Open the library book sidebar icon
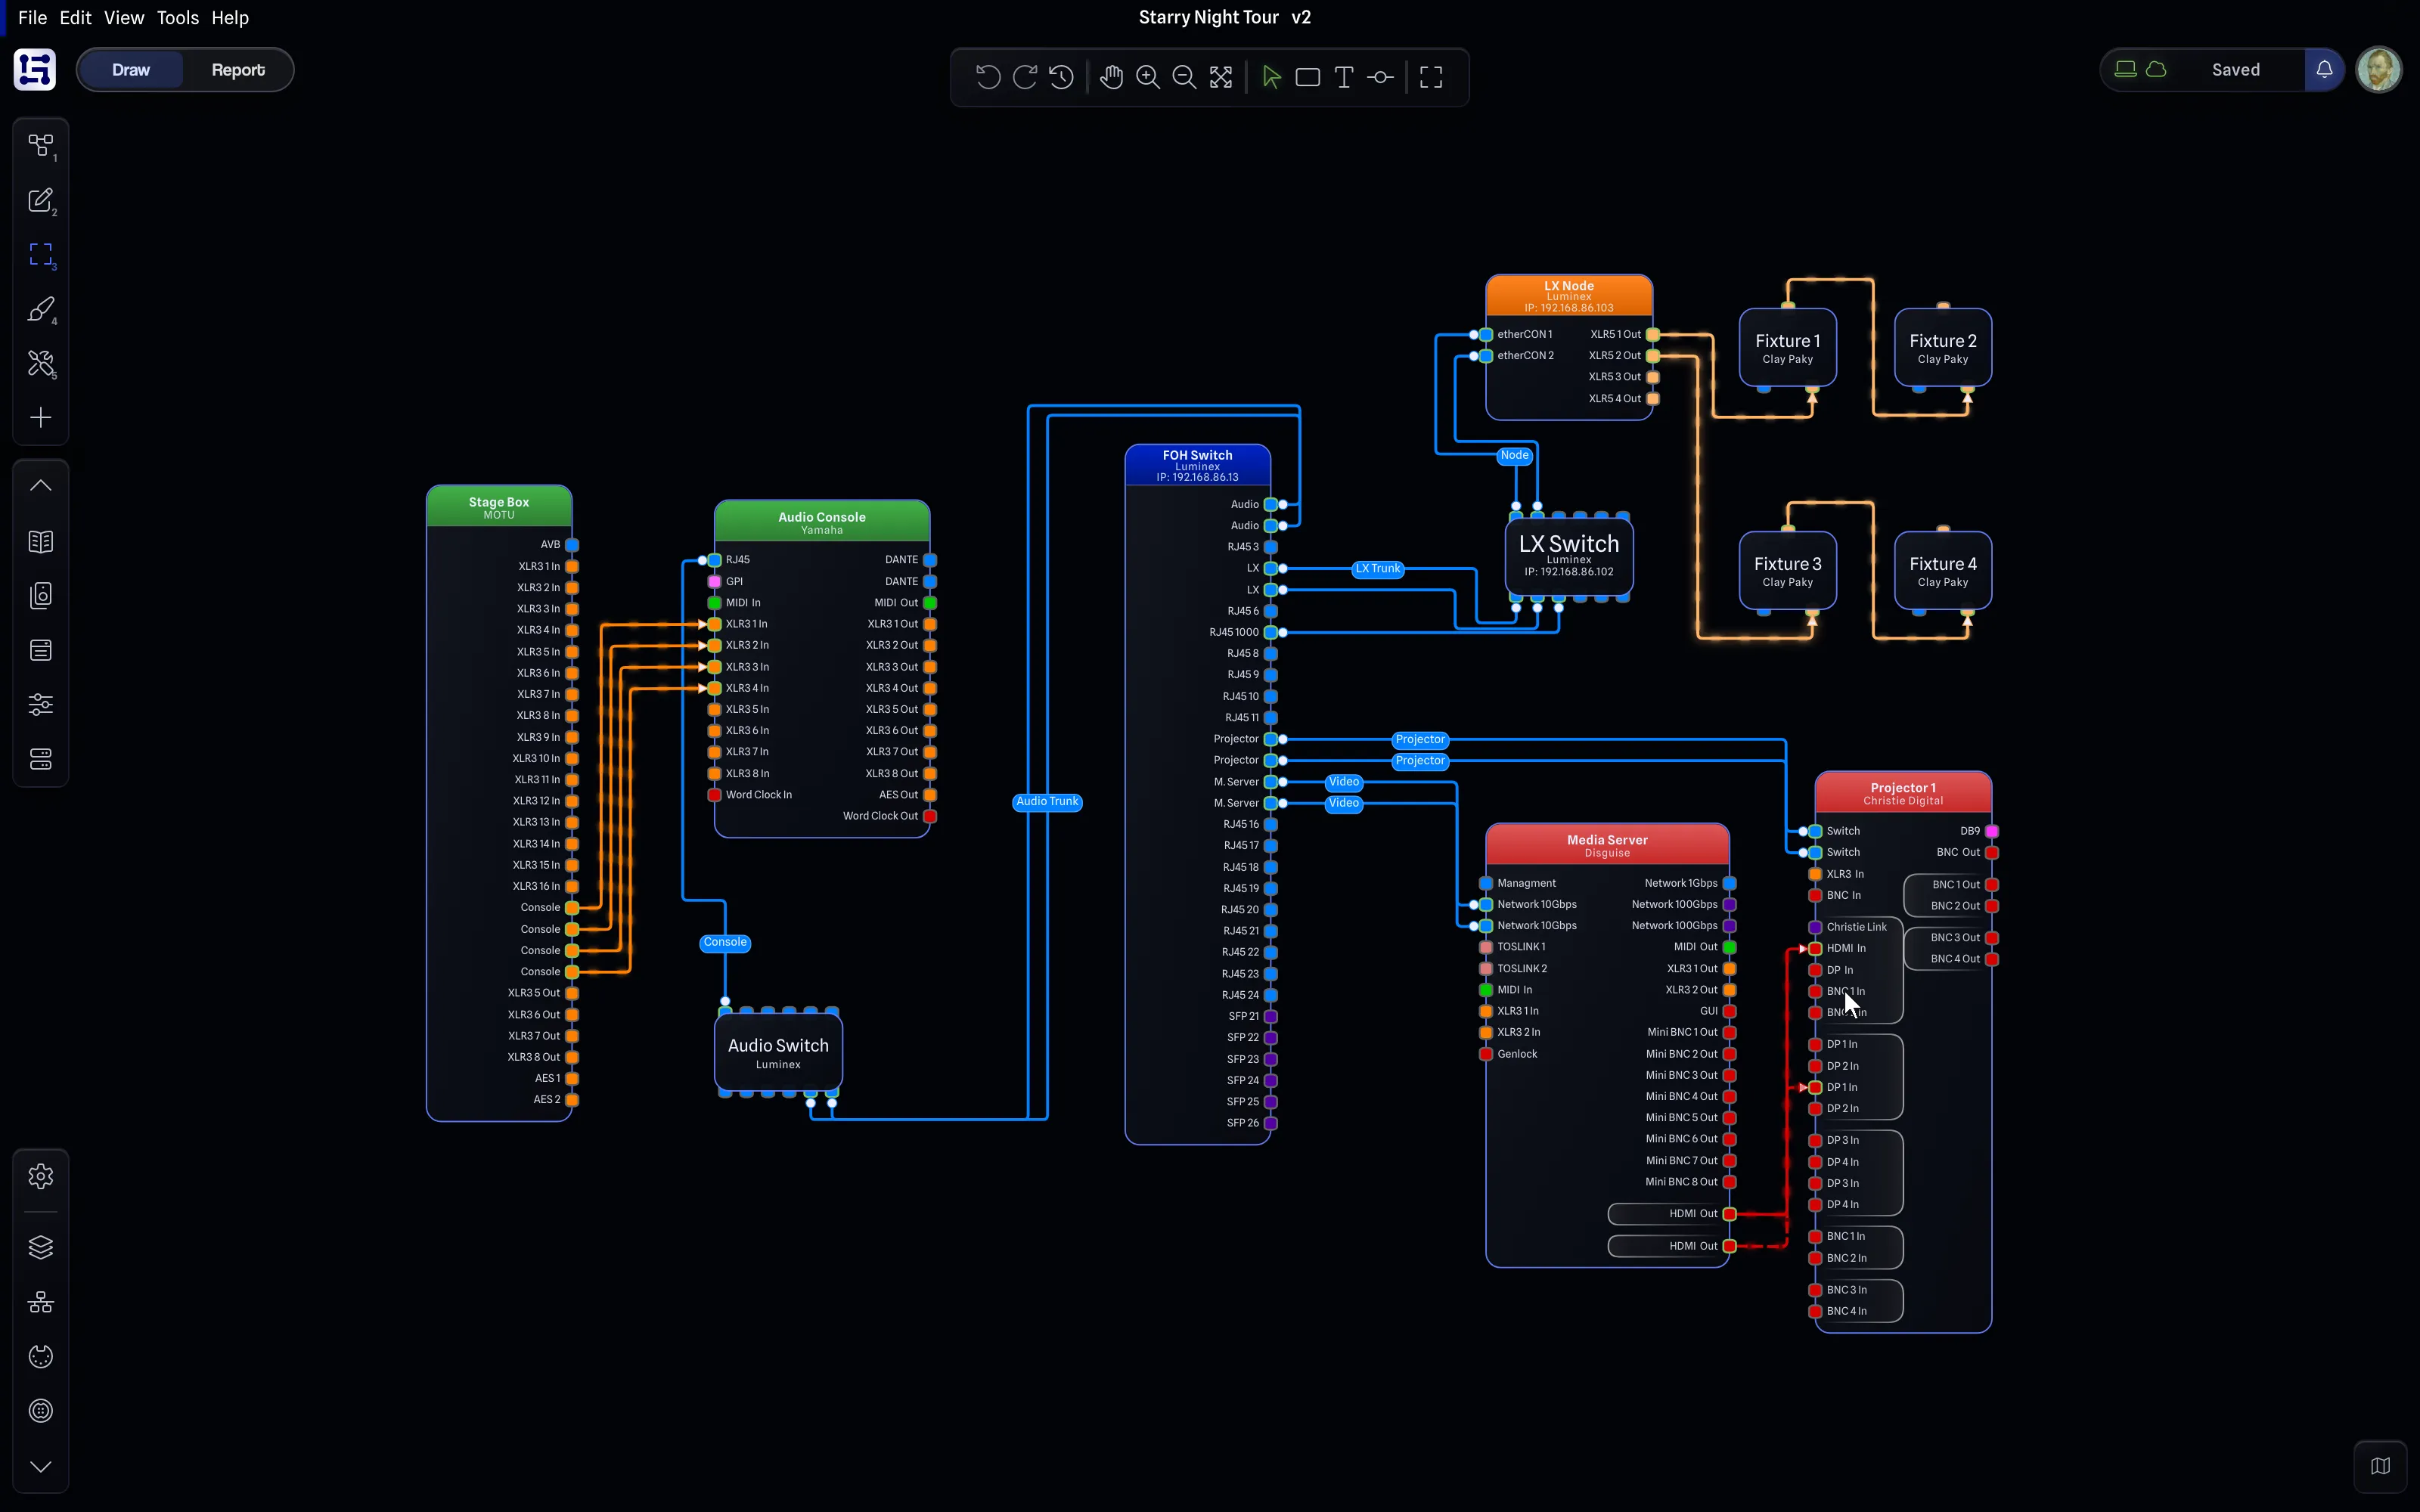 (x=41, y=541)
